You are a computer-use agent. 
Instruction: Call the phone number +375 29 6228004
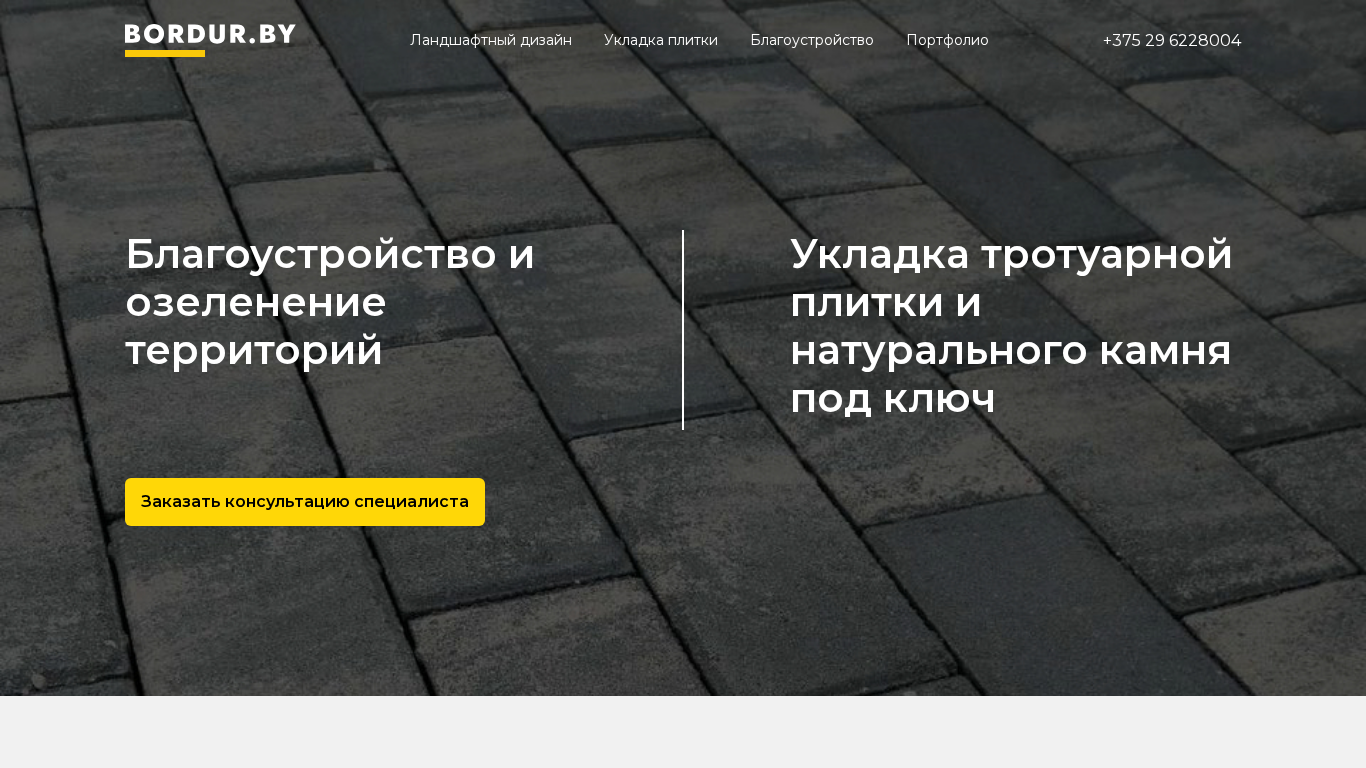tap(1172, 40)
